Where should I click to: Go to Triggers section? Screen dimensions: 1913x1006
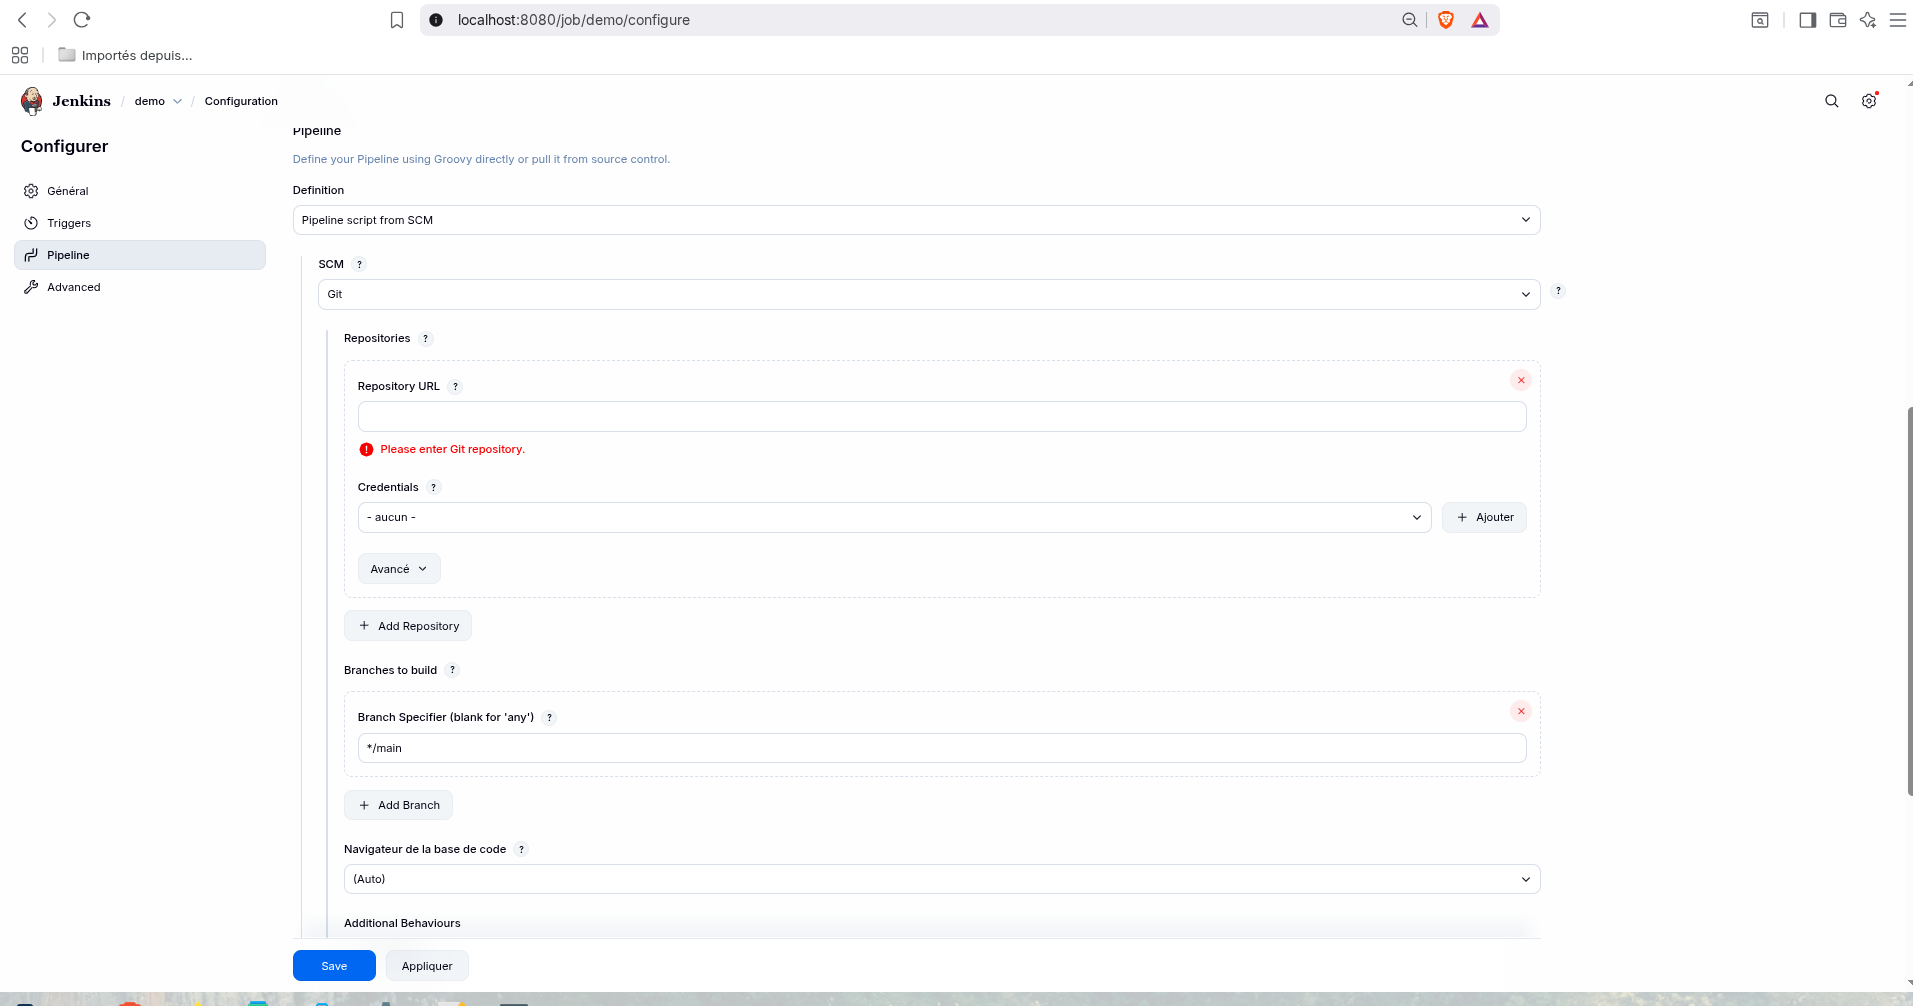140,223
